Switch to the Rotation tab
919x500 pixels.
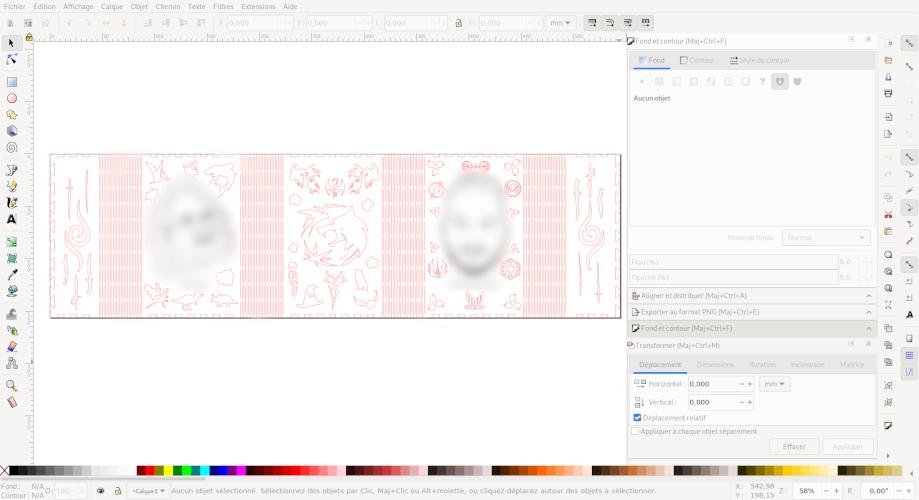point(762,365)
